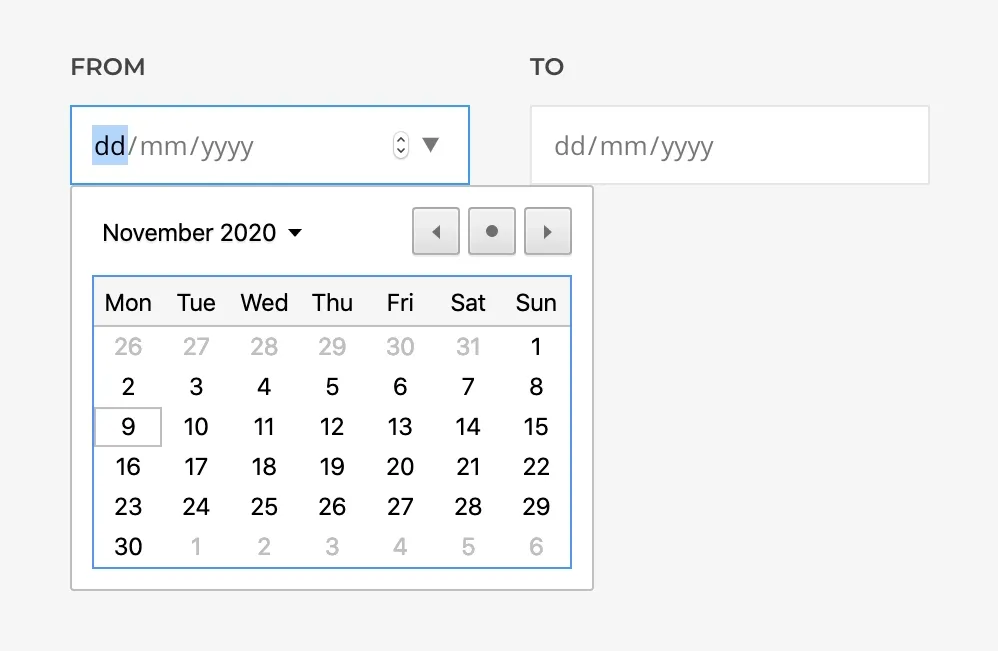Choose November 12 on Thursday
This screenshot has width=998, height=651.
click(x=332, y=426)
